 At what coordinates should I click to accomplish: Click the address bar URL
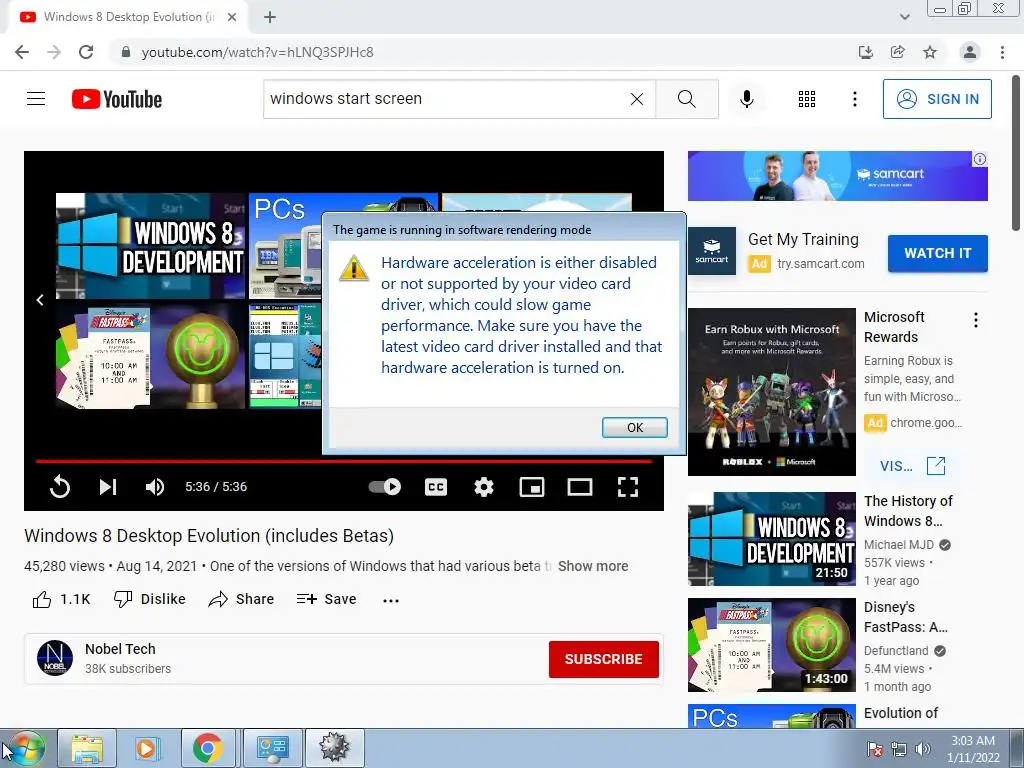pyautogui.click(x=257, y=52)
